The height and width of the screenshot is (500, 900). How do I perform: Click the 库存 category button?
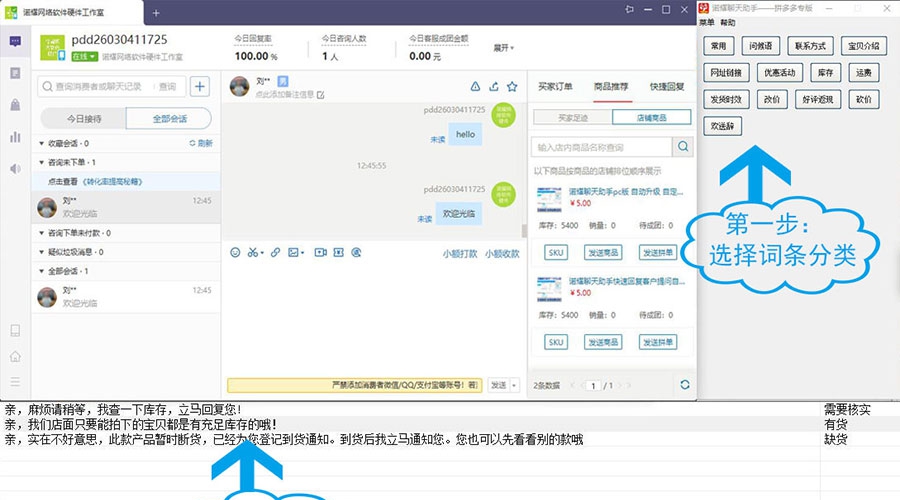click(x=825, y=72)
